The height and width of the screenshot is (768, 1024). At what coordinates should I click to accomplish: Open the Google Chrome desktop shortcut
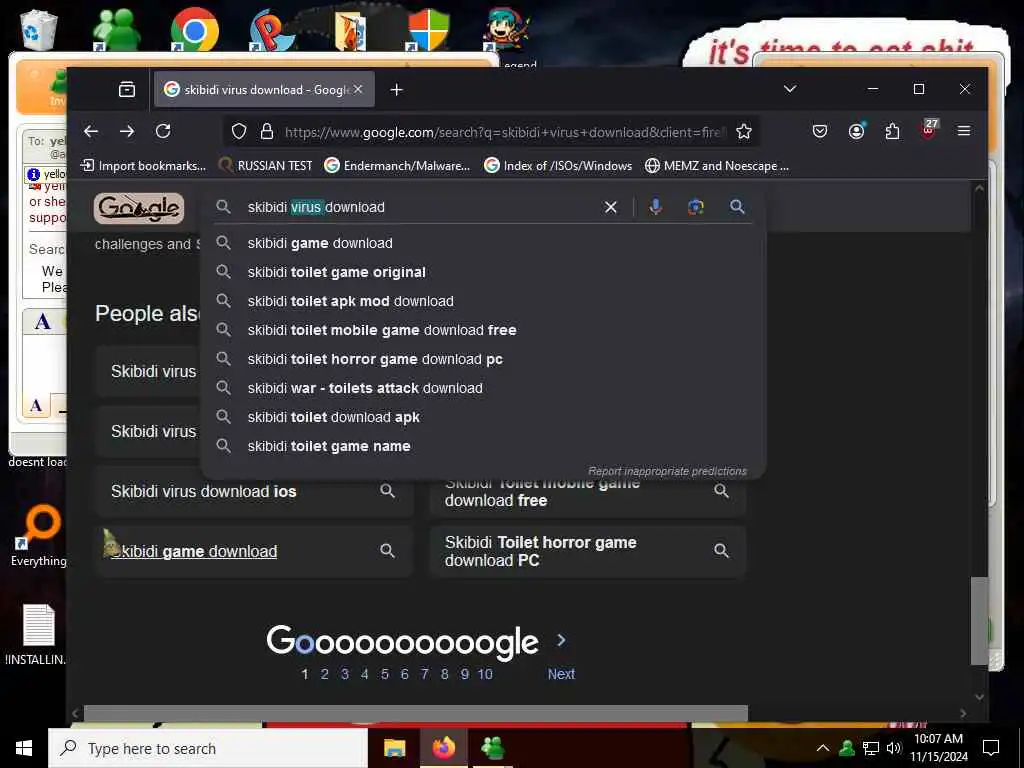click(x=195, y=29)
